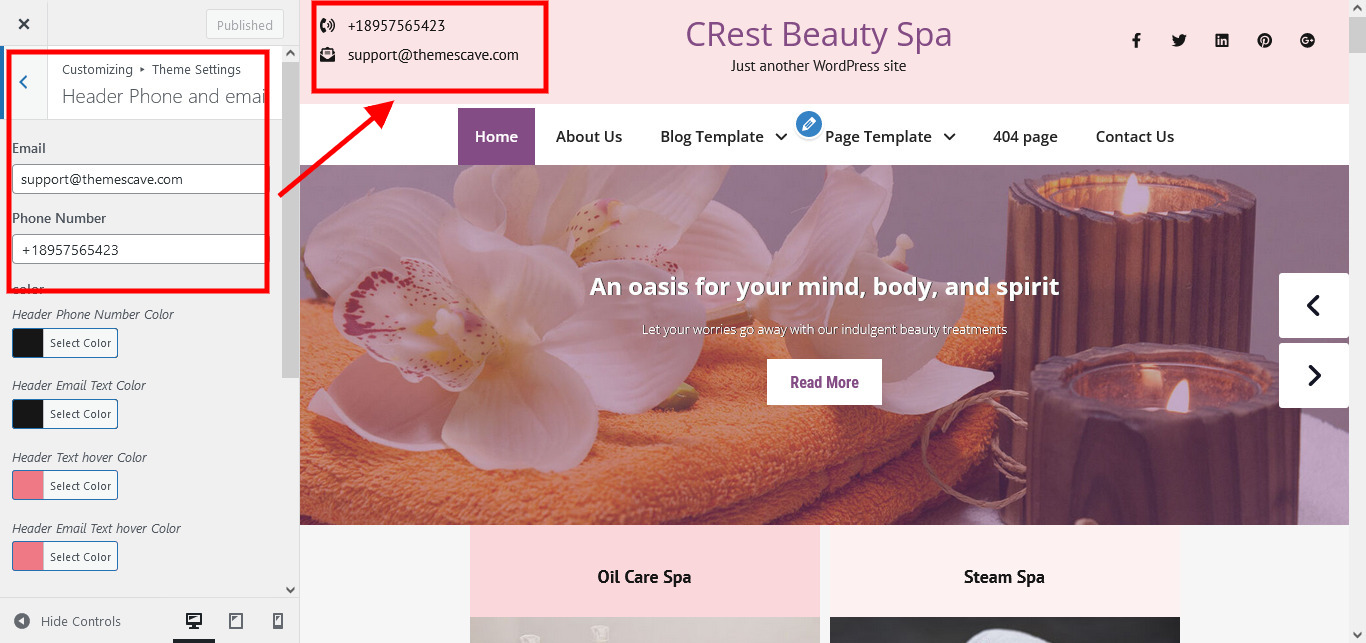The height and width of the screenshot is (643, 1366).
Task: Open the About Us menu item
Action: click(589, 137)
